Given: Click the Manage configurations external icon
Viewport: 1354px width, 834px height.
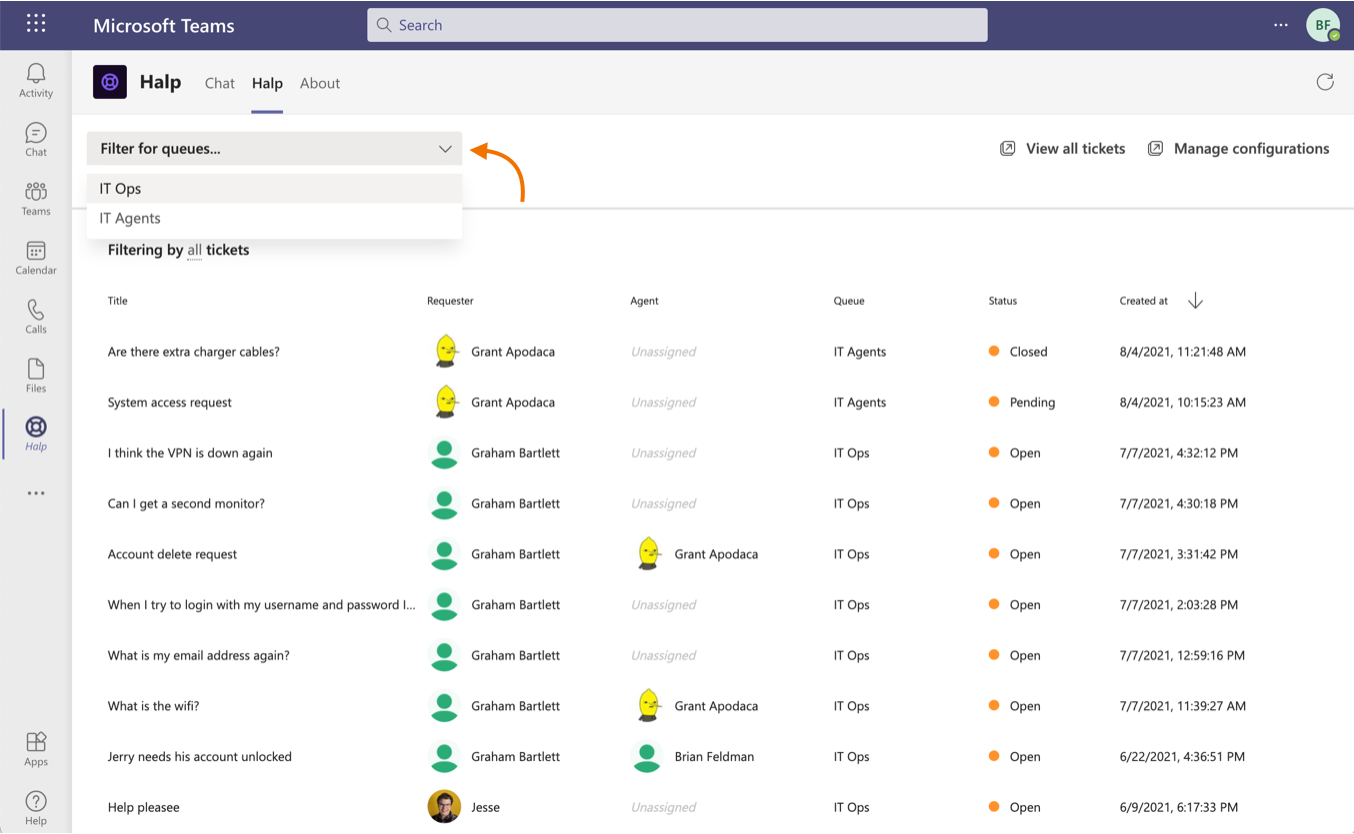Looking at the screenshot, I should 1155,148.
